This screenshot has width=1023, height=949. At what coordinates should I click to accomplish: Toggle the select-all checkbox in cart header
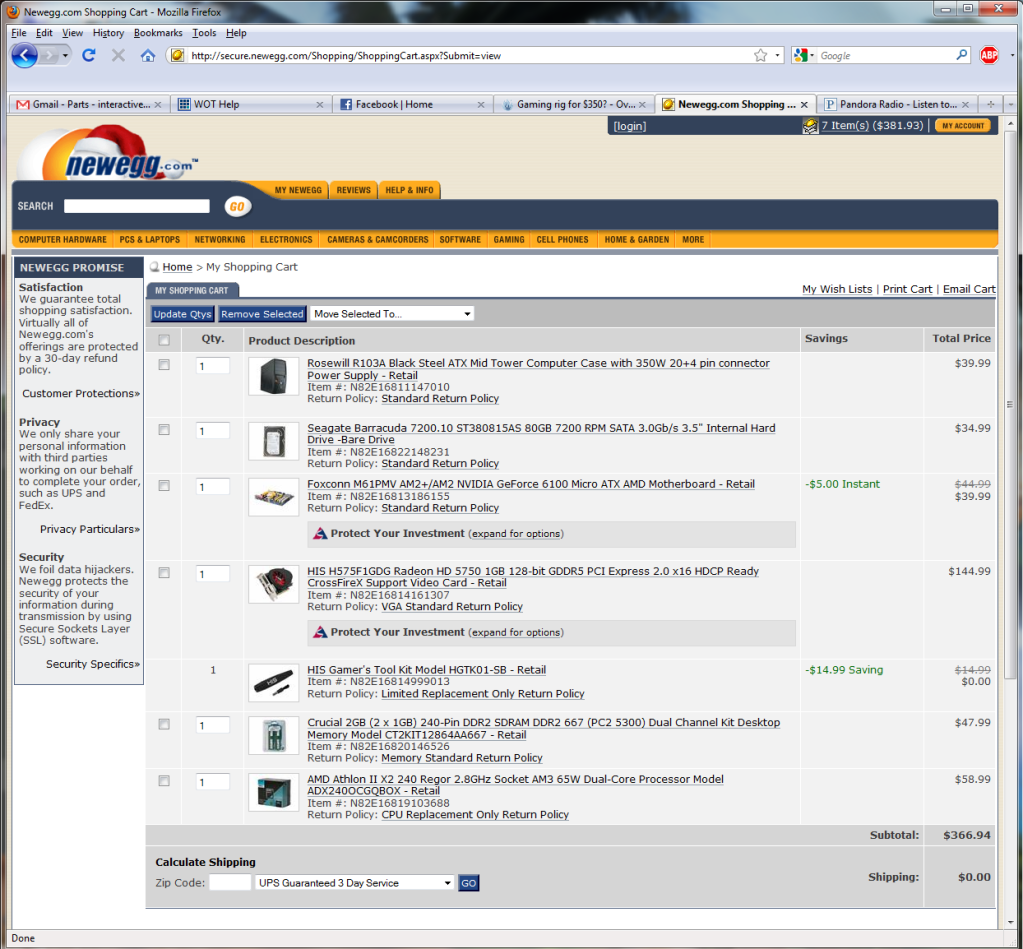click(x=164, y=340)
